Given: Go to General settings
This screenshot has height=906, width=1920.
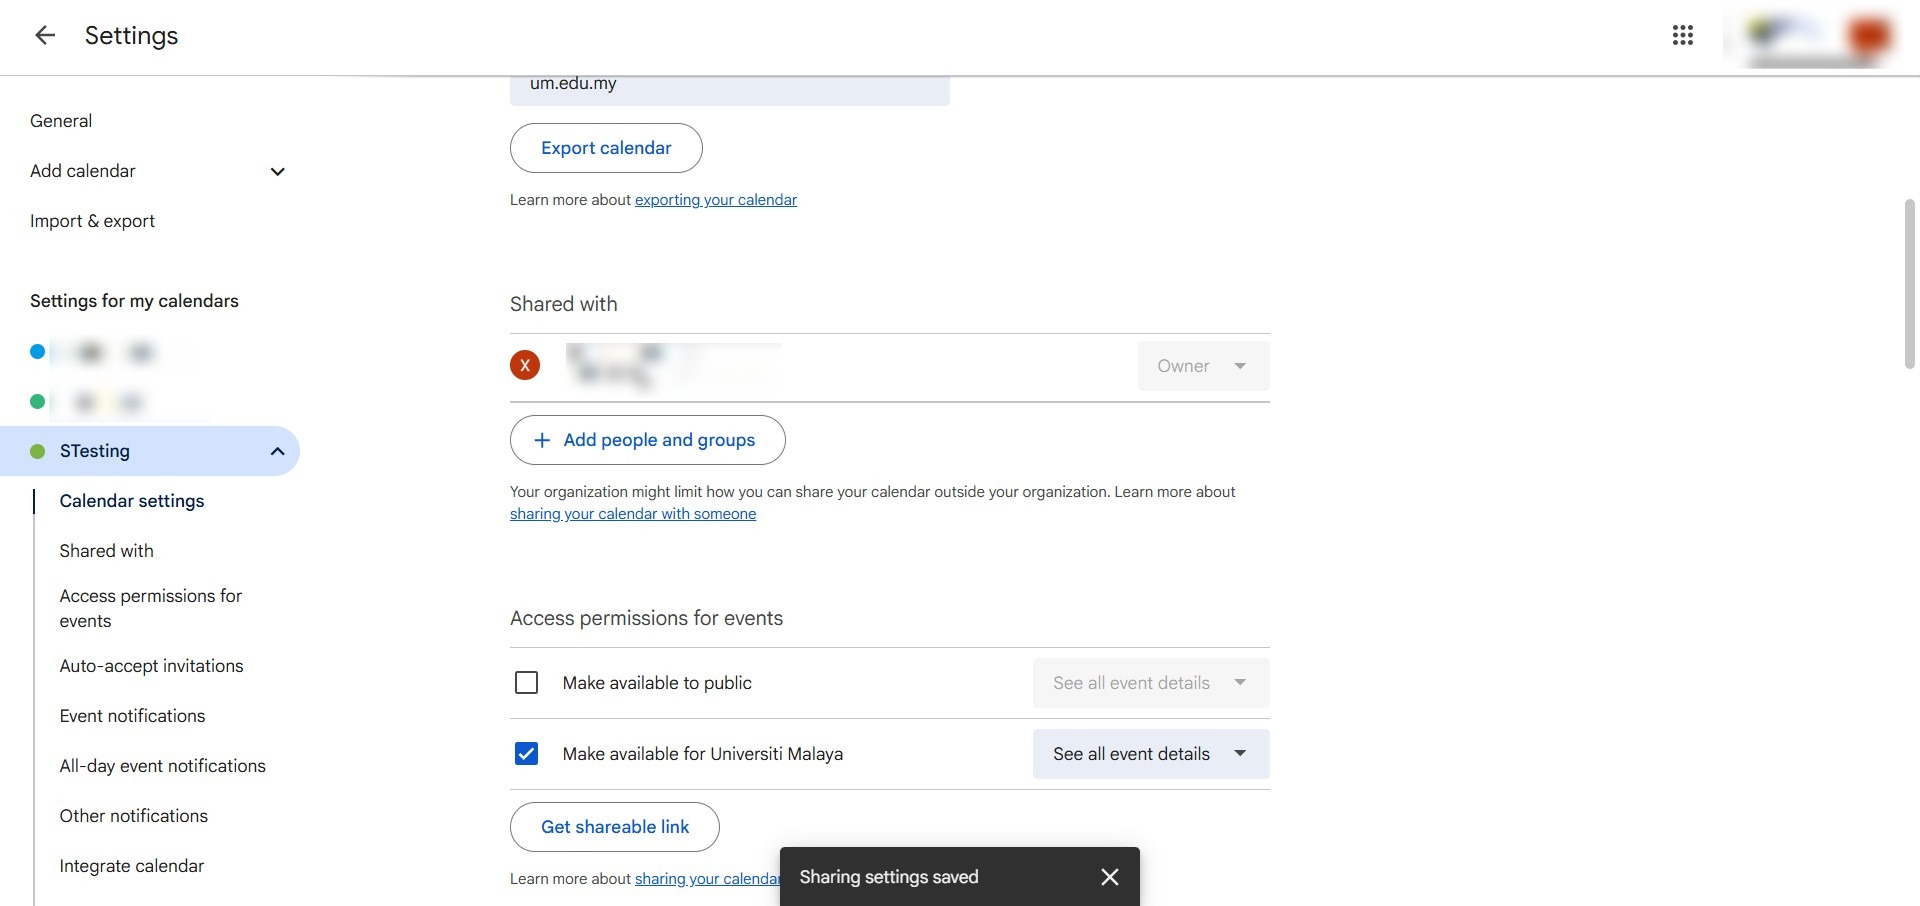Looking at the screenshot, I should pyautogui.click(x=61, y=121).
